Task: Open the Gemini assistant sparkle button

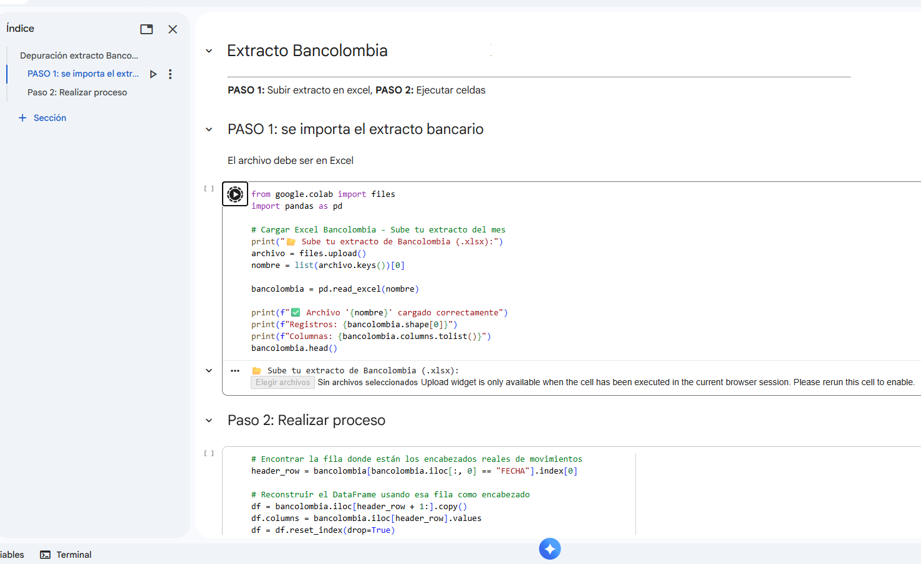Action: (x=550, y=549)
